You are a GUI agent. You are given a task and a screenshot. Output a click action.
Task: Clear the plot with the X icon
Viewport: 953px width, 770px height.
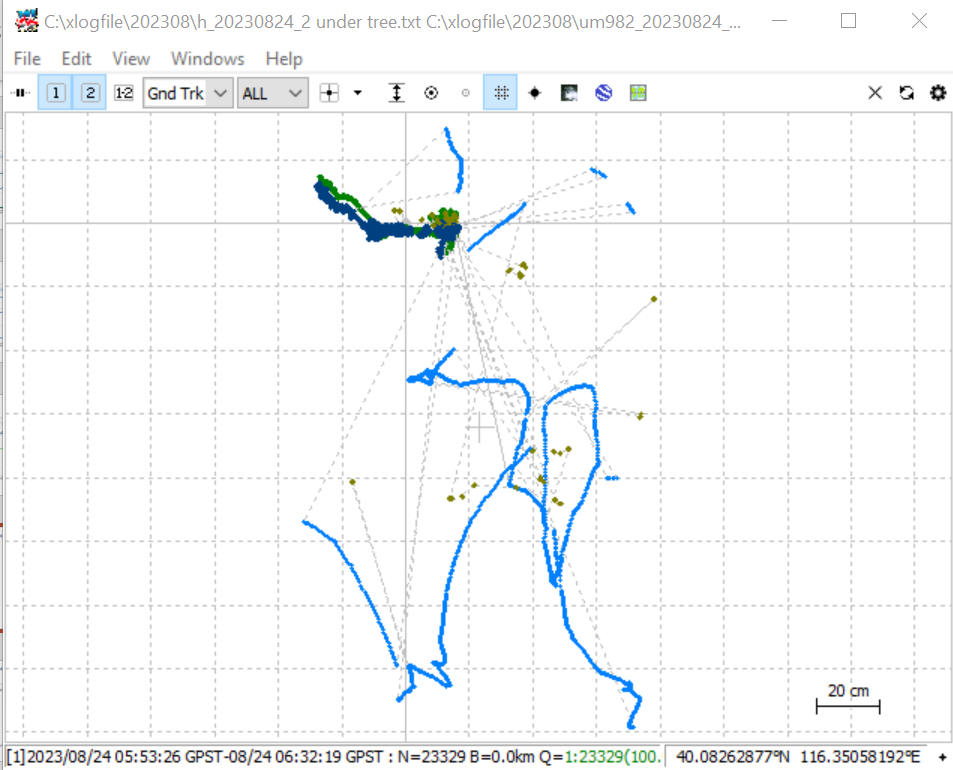[875, 93]
